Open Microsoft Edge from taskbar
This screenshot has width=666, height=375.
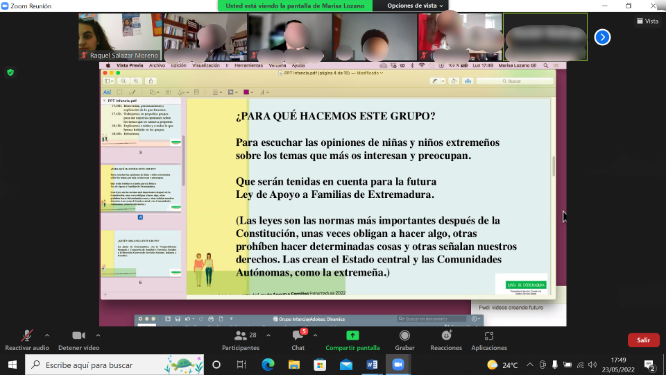pyautogui.click(x=268, y=365)
